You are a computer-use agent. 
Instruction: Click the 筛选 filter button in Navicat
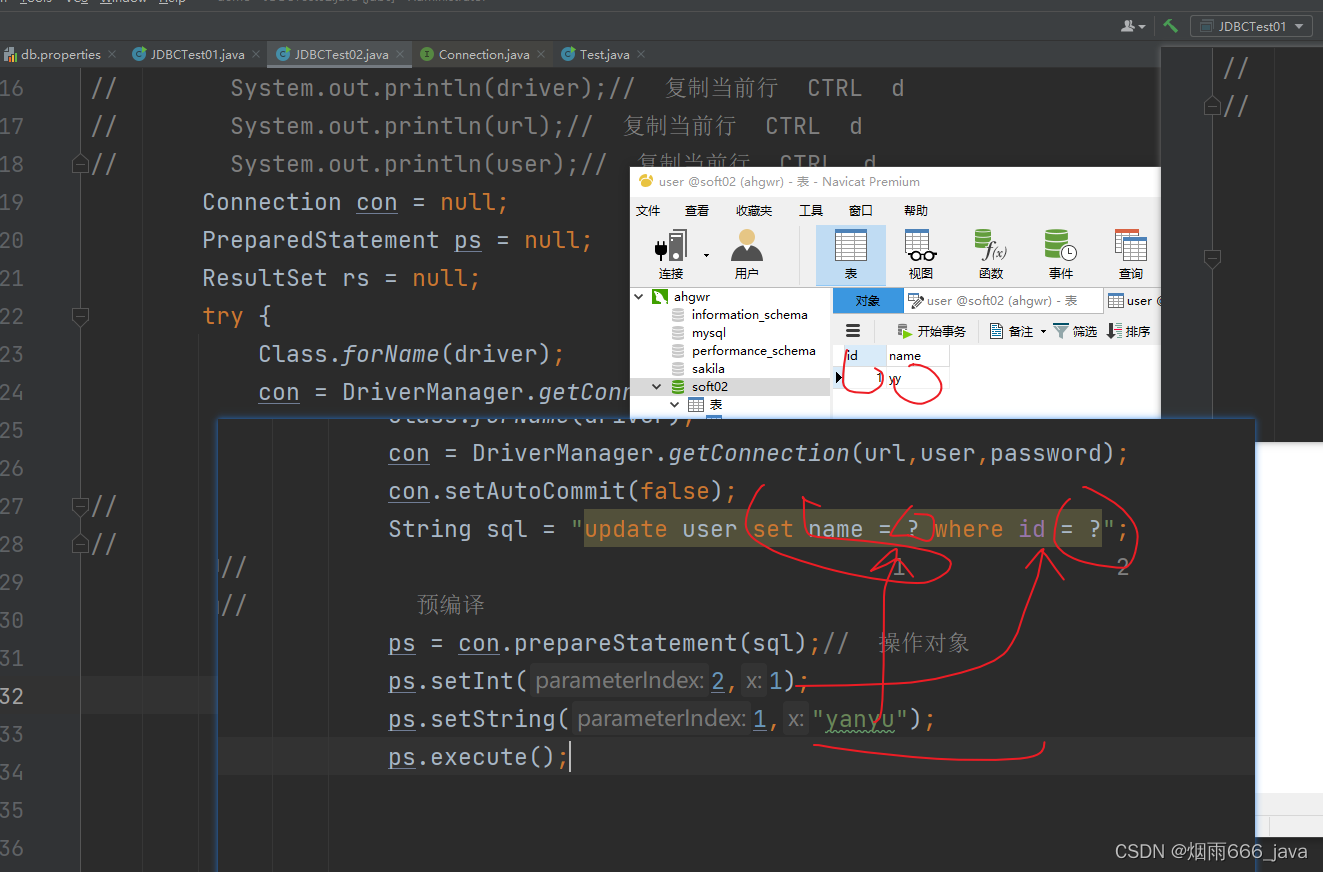click(x=1075, y=331)
